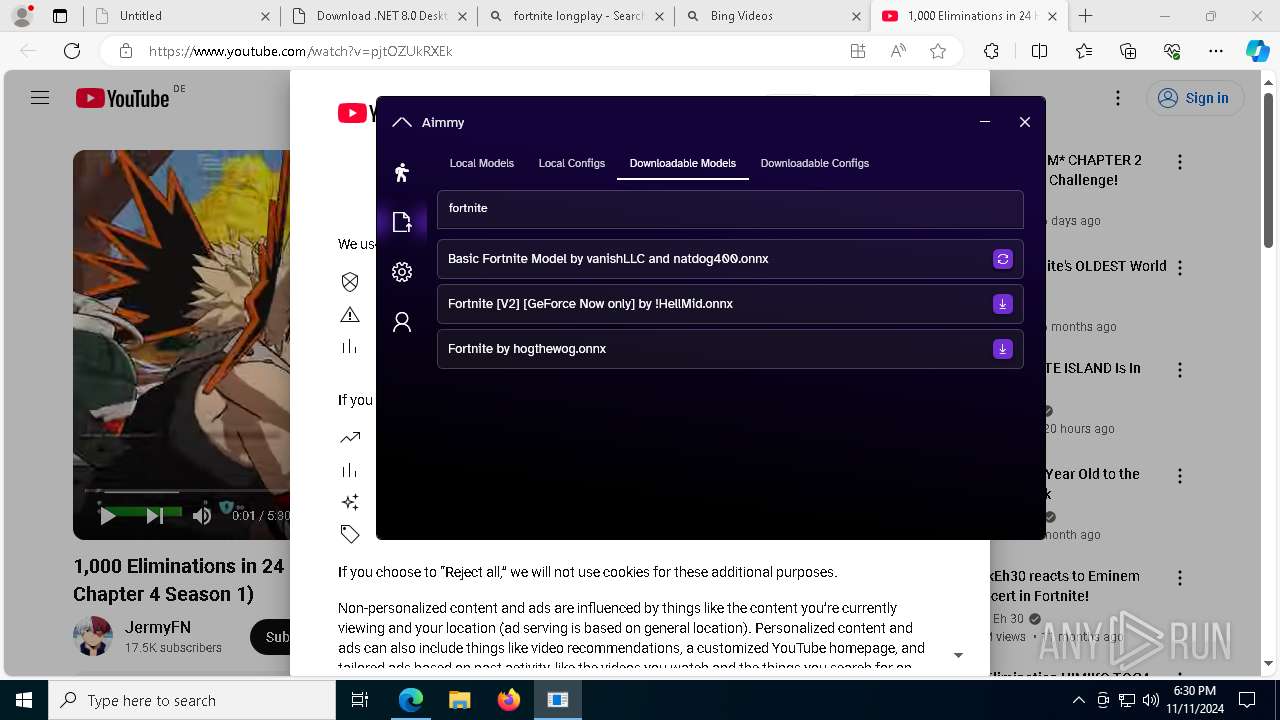Image resolution: width=1280 pixels, height=720 pixels.
Task: Open Edge collections icon
Action: pos(1128,51)
